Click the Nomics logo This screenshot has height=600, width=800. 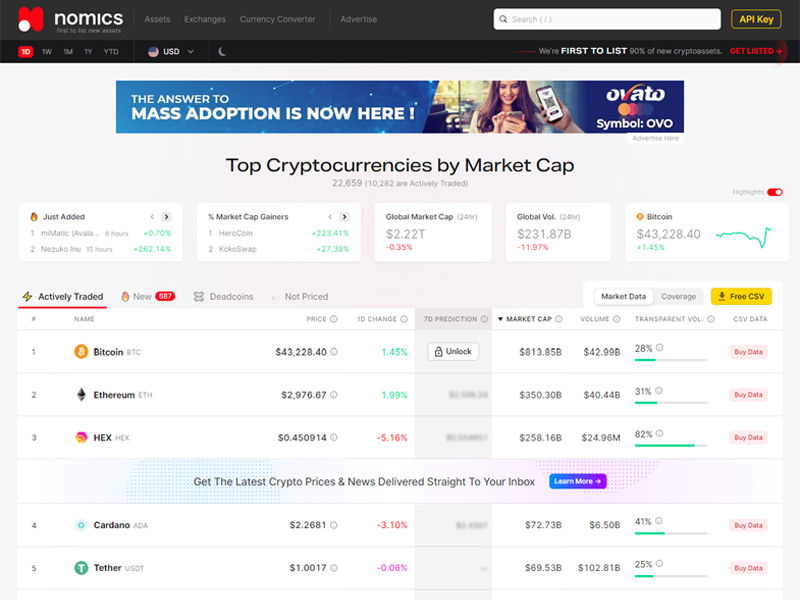(x=70, y=20)
